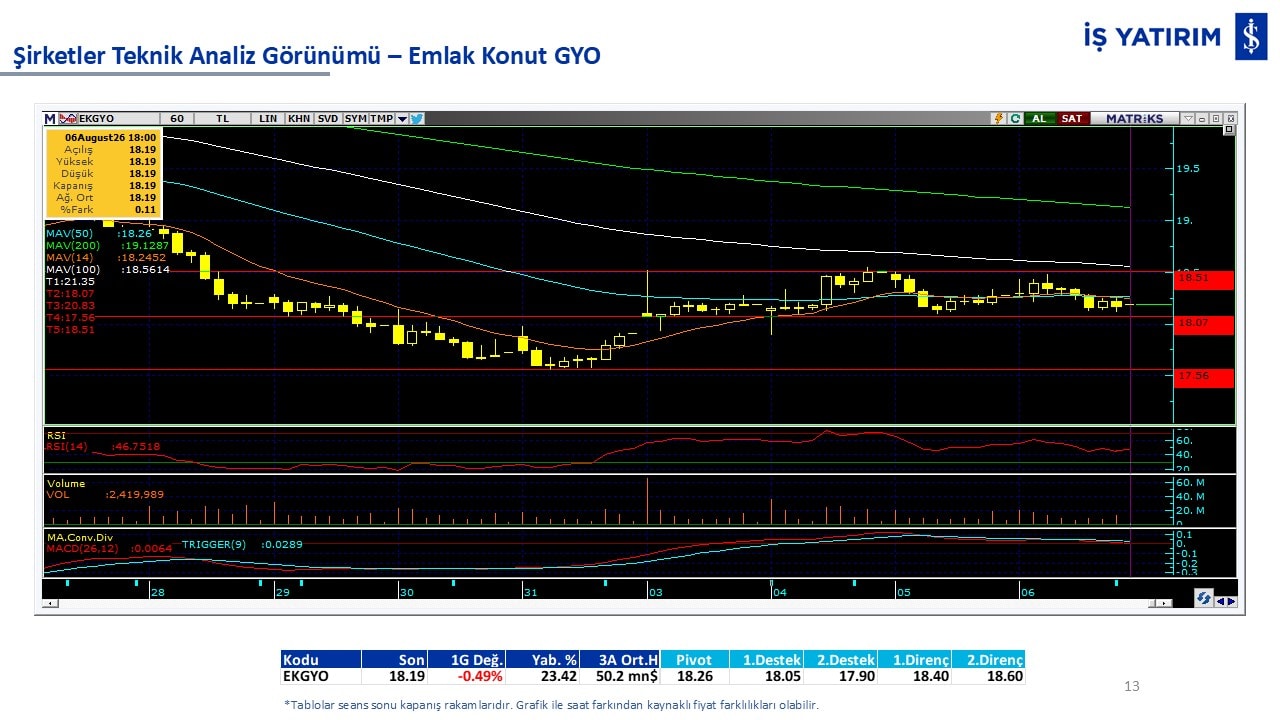Click the red 18.07 price level tag
The width and height of the screenshot is (1280, 720).
click(1205, 325)
